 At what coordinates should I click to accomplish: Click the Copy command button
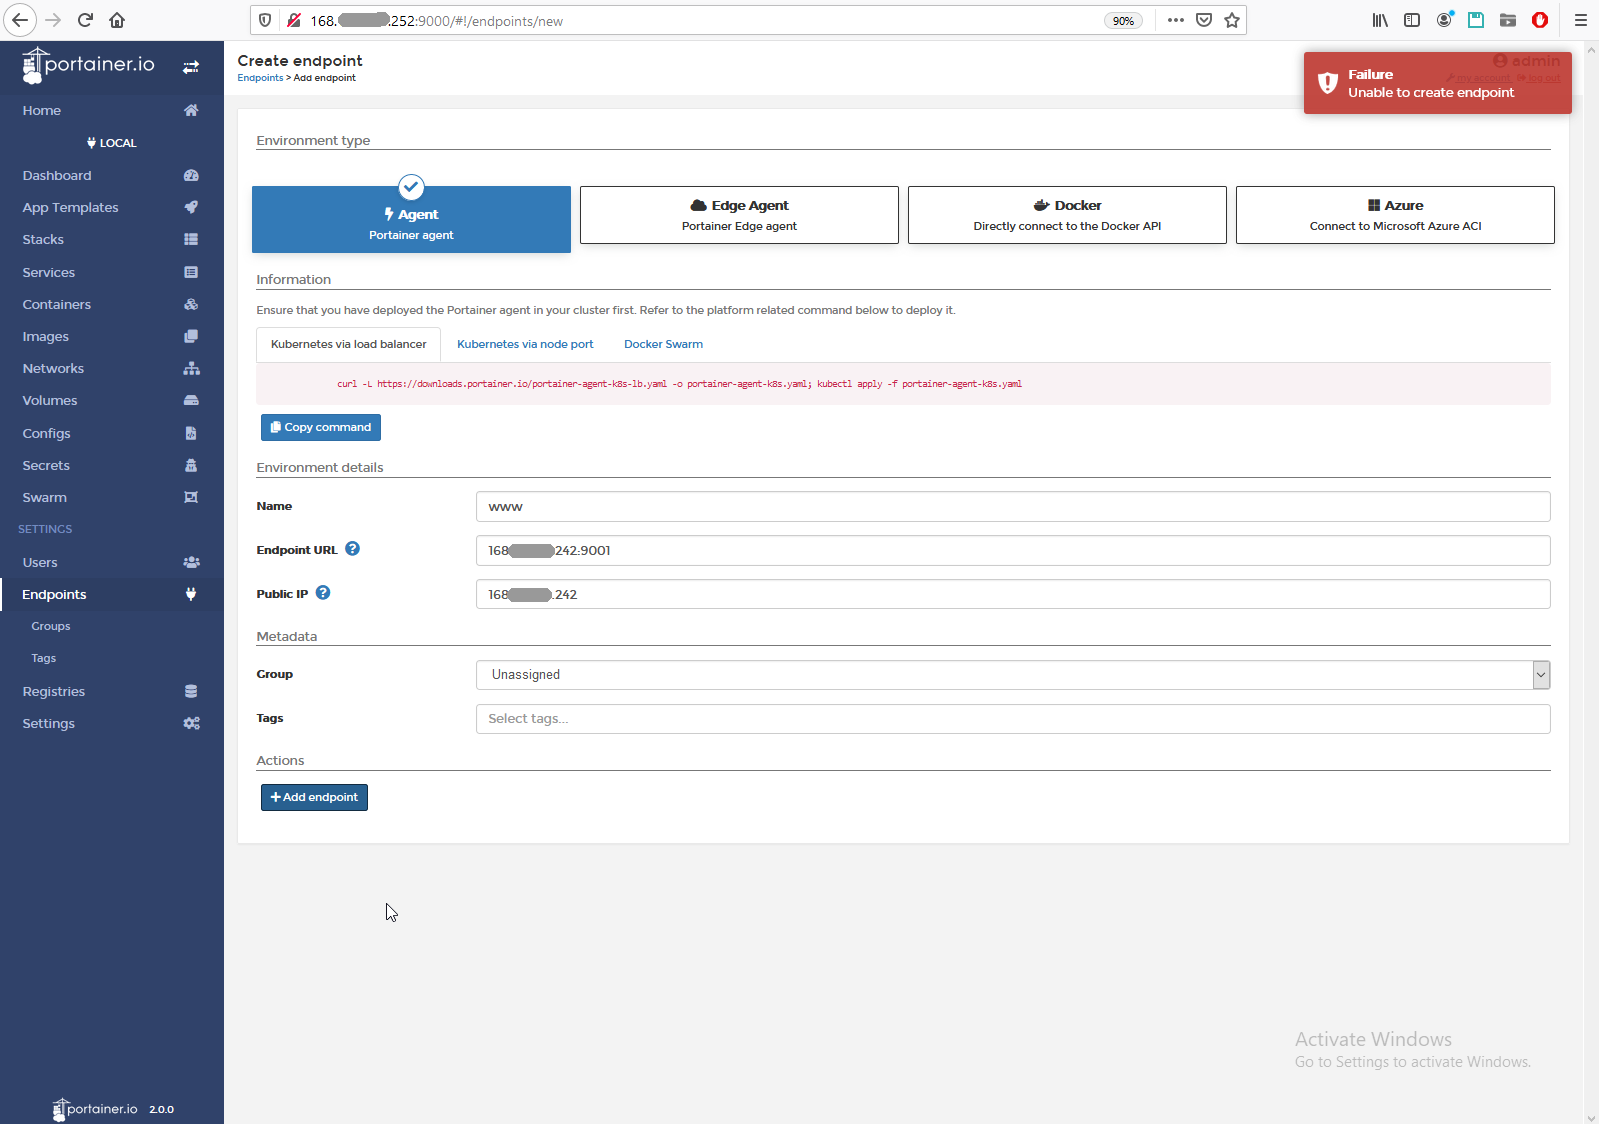pos(321,427)
